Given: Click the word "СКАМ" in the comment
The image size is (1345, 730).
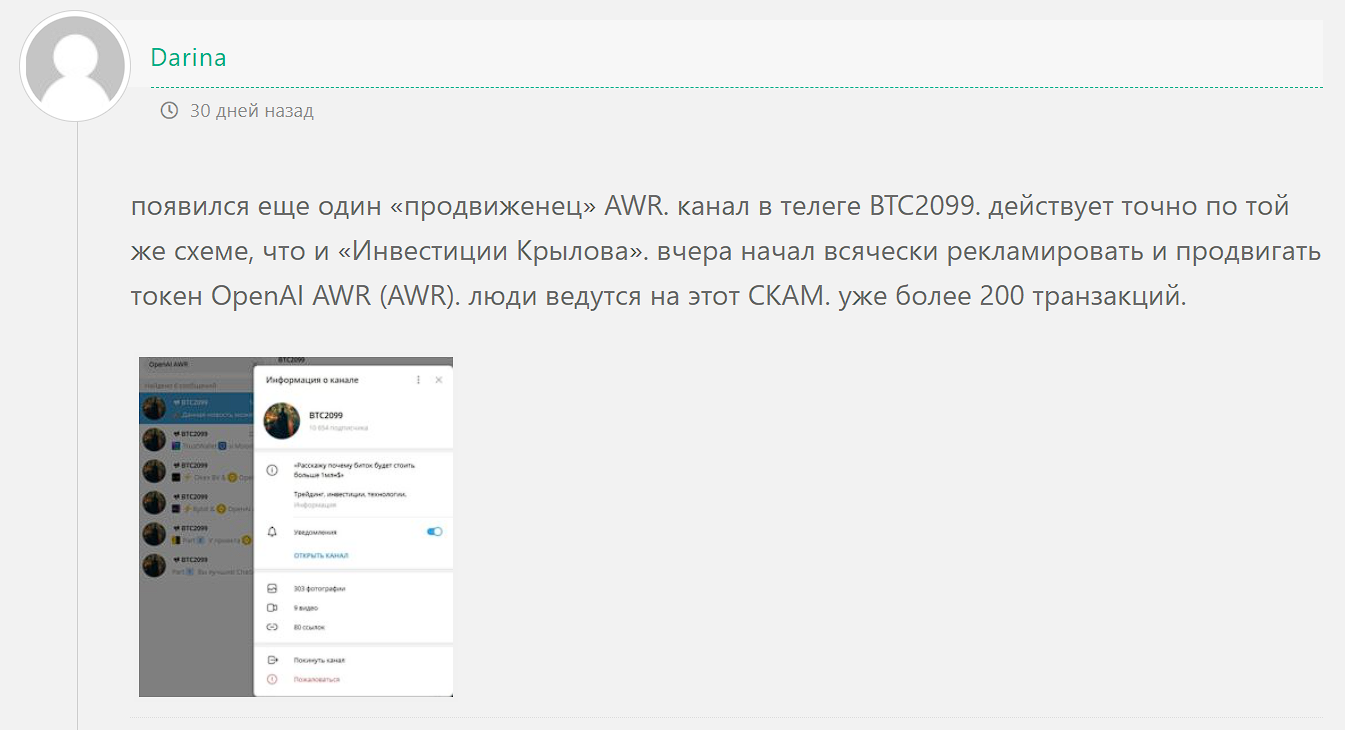Looking at the screenshot, I should tap(785, 297).
